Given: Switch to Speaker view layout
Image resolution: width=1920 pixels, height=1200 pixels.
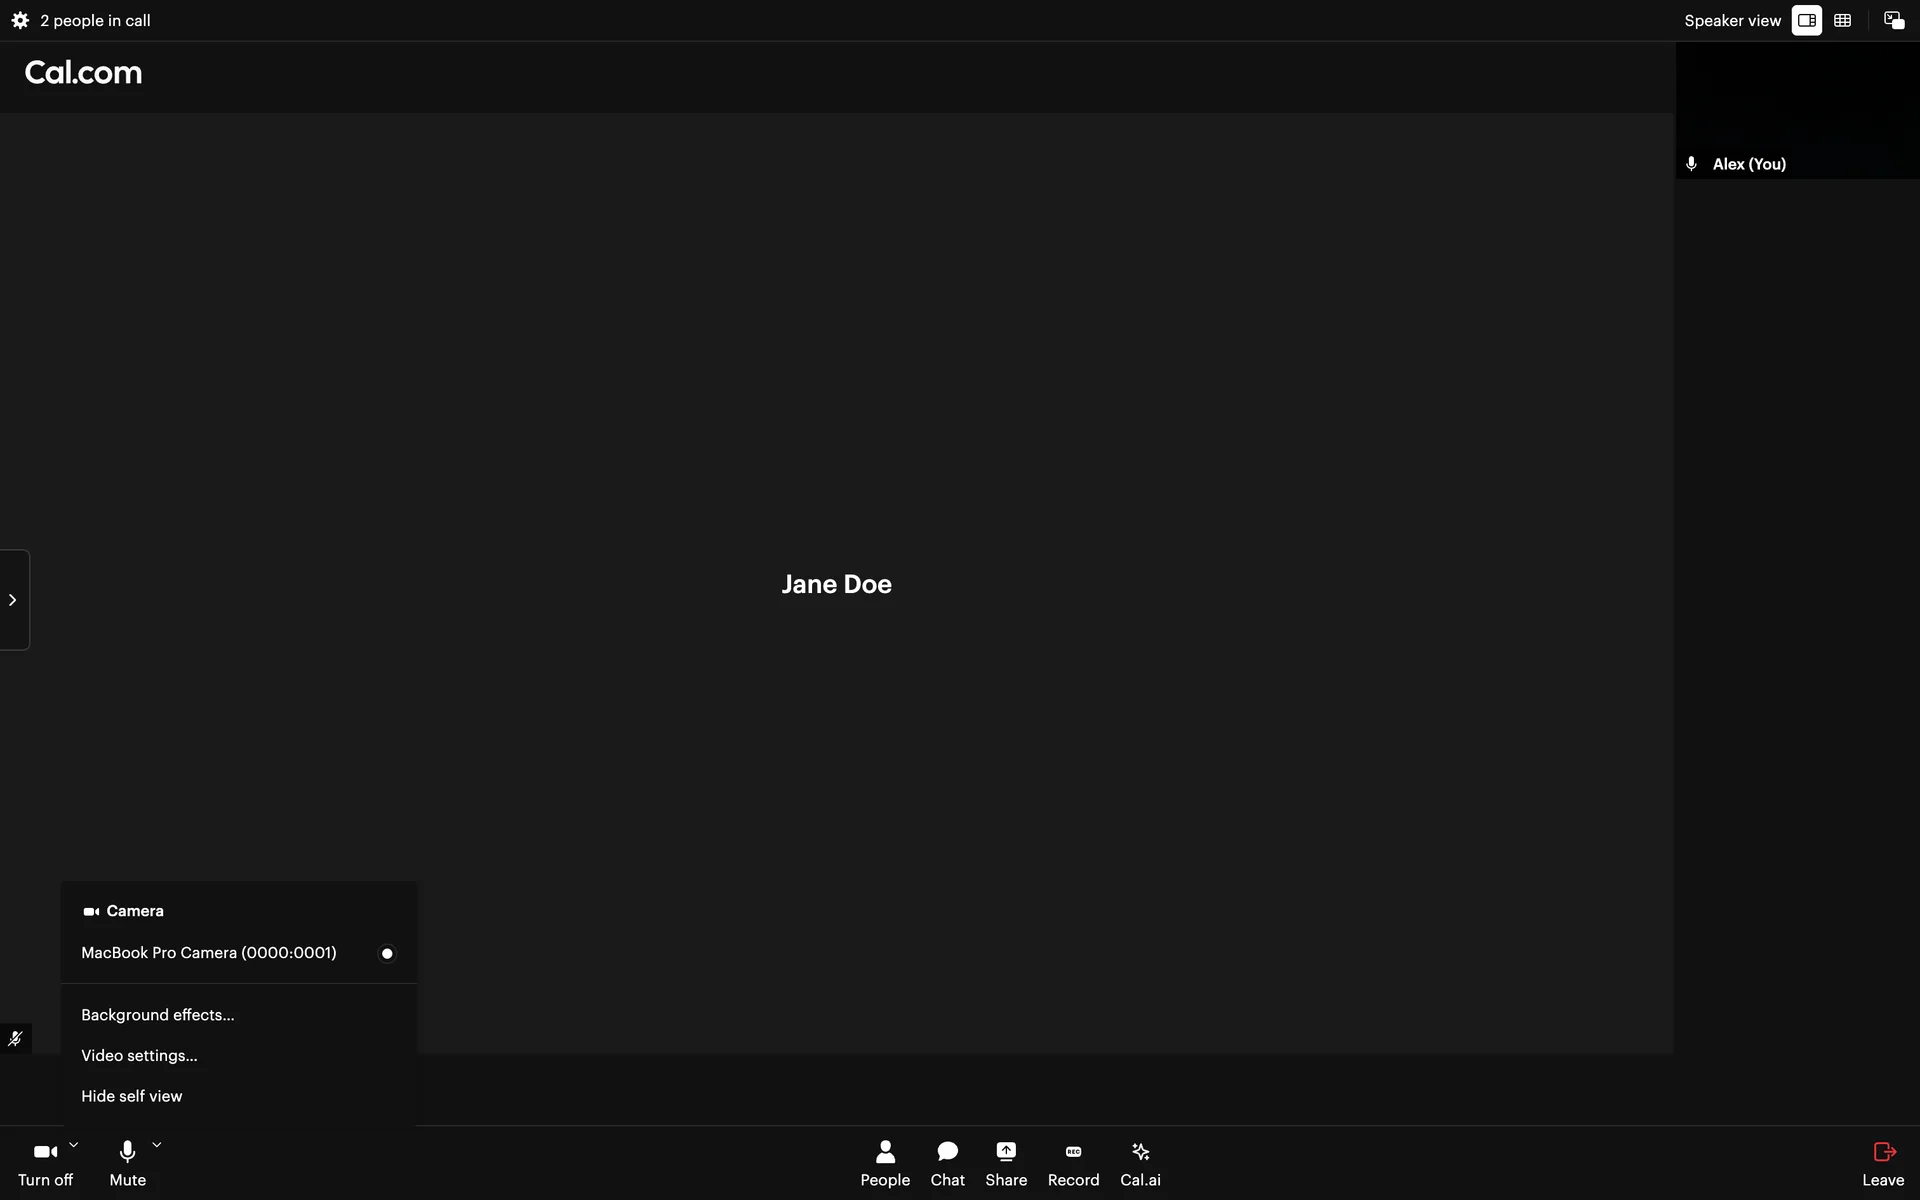Looking at the screenshot, I should coord(1806,20).
